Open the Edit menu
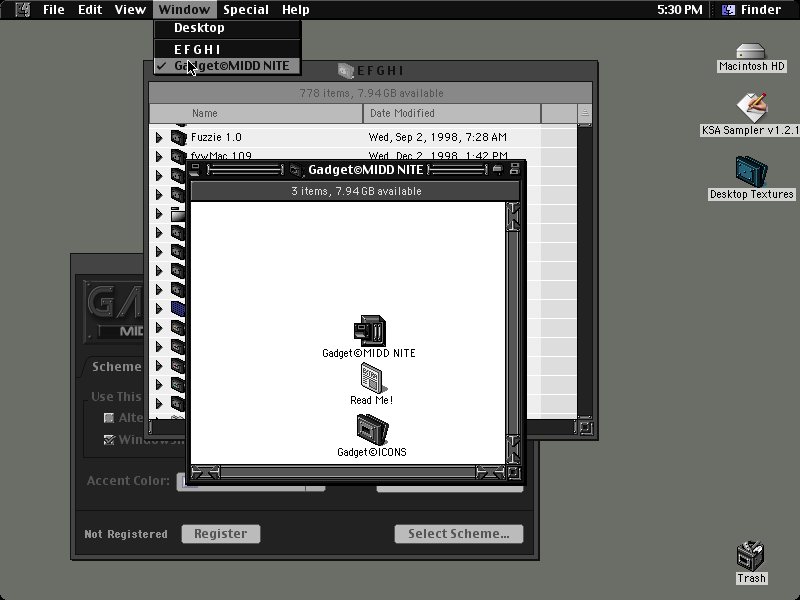This screenshot has width=800, height=600. (90, 10)
